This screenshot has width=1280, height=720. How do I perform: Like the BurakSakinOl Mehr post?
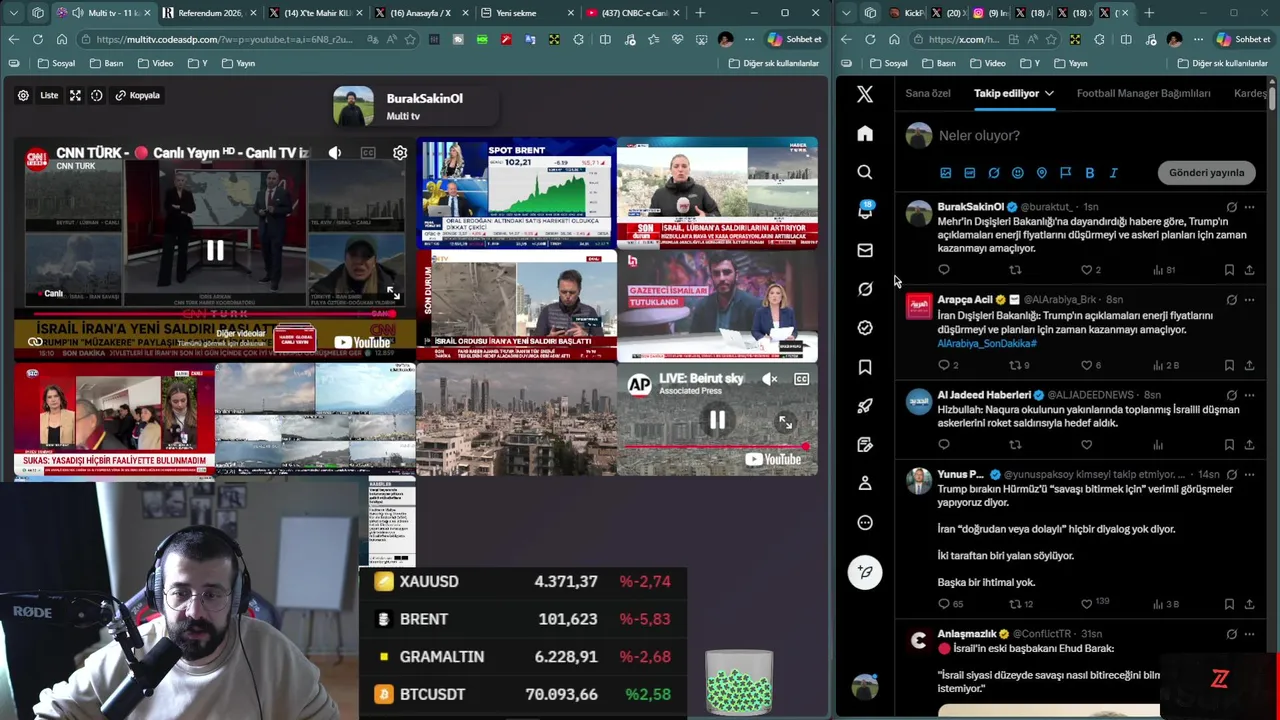1087,270
